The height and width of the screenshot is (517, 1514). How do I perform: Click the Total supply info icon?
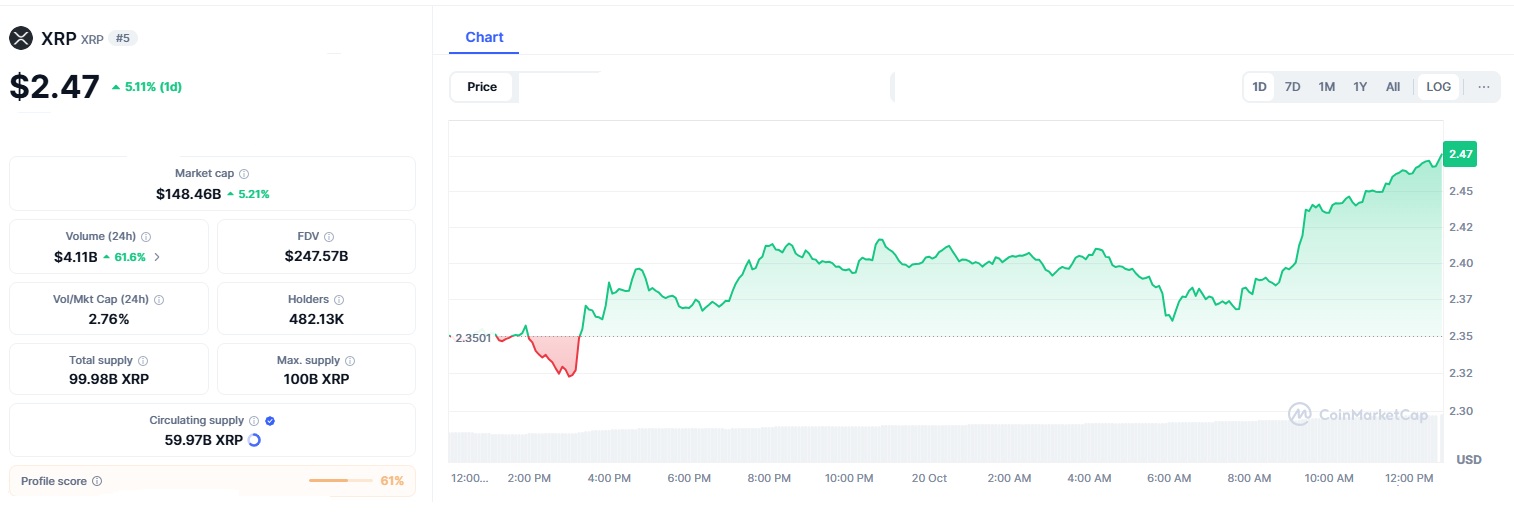143,361
